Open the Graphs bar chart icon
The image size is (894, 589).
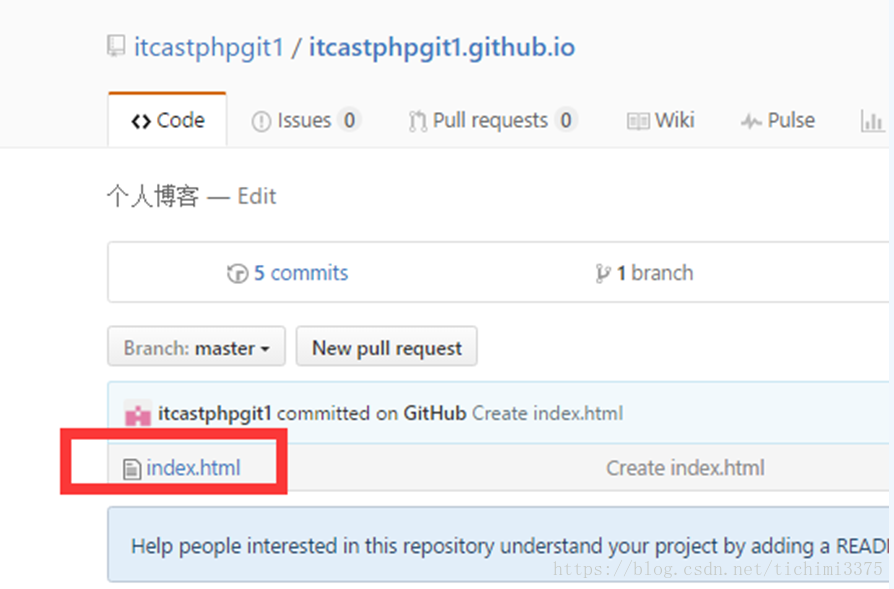[872, 121]
